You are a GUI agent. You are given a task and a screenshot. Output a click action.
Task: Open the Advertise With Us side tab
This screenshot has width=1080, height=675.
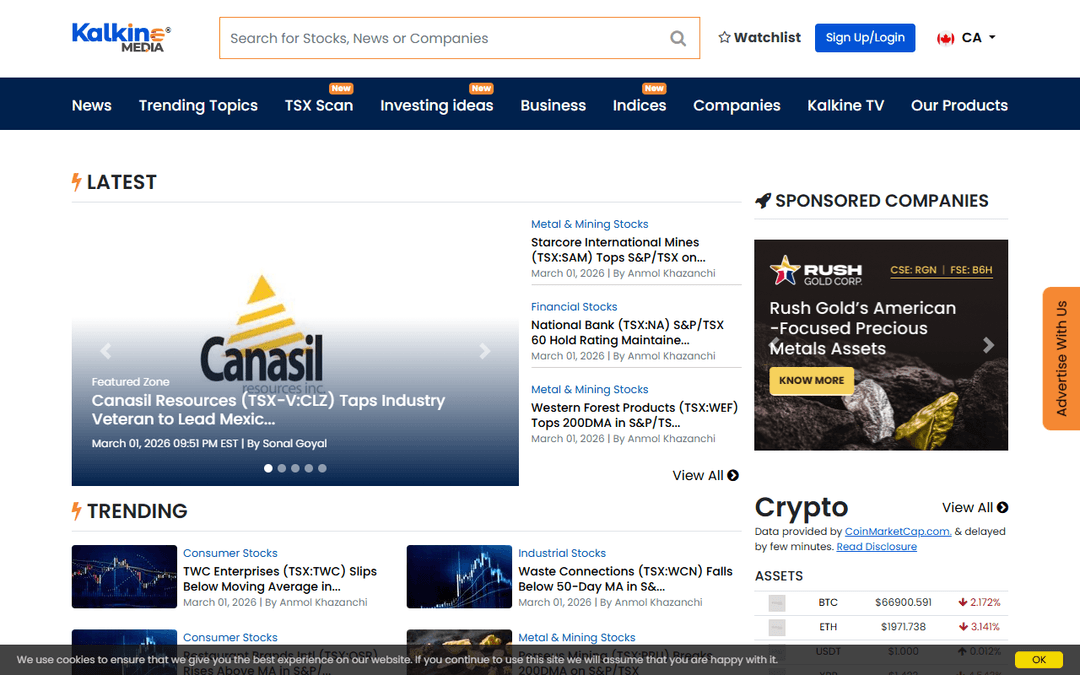(1061, 358)
